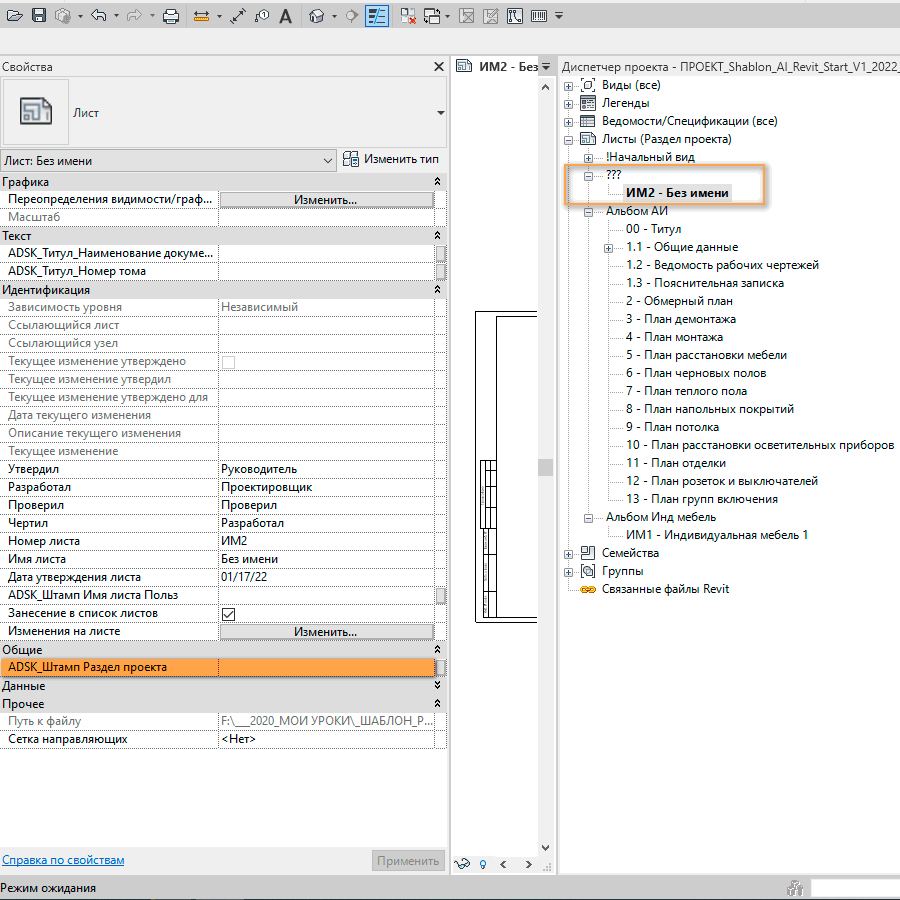Open the 3D View dropdown arrow
900x900 pixels.
point(334,16)
